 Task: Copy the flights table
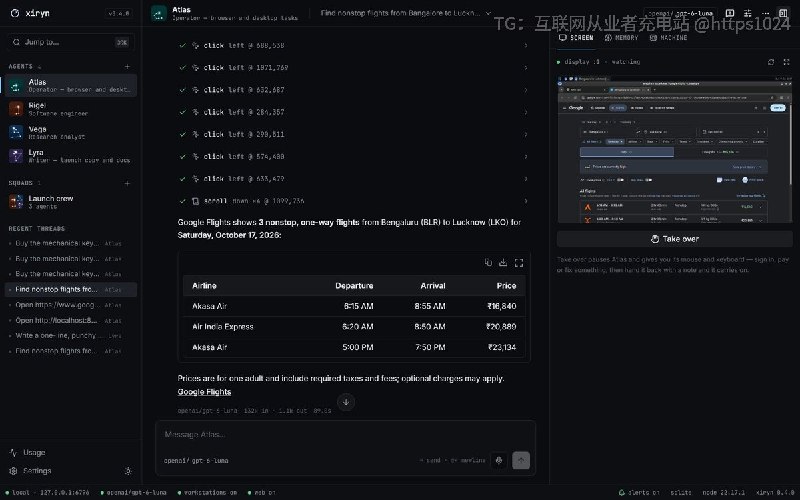(x=488, y=262)
